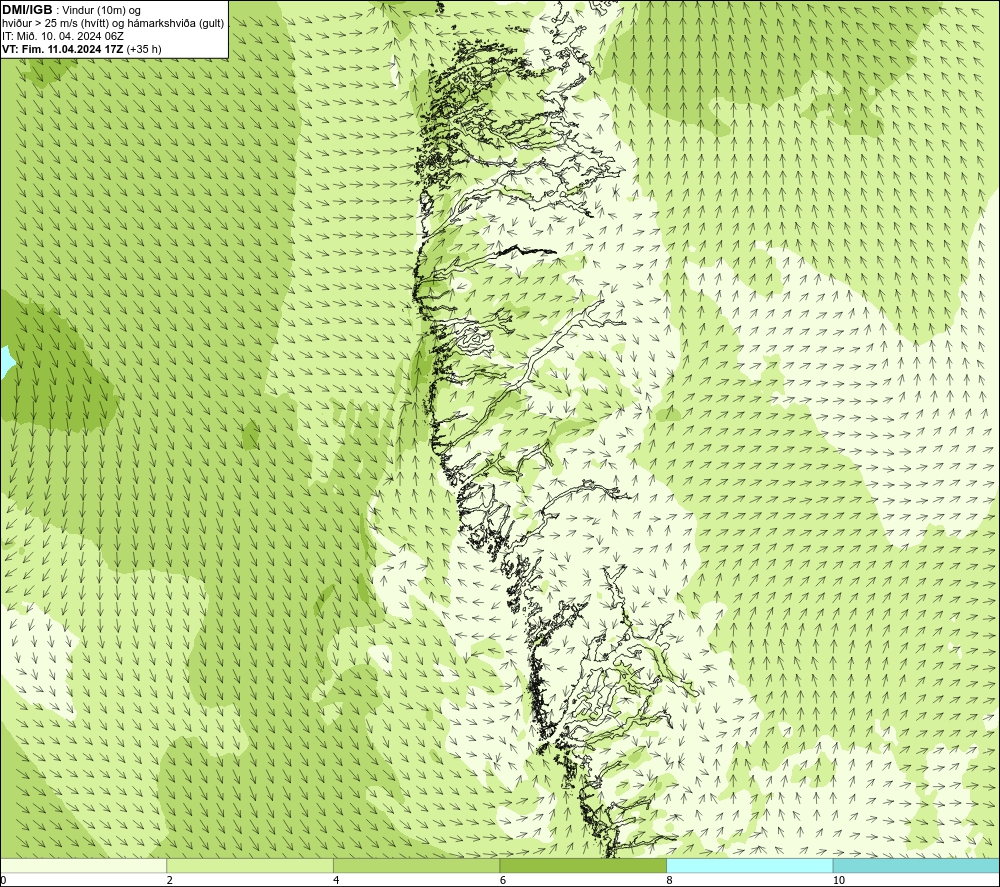Click the legend label '6'

[x=503, y=880]
